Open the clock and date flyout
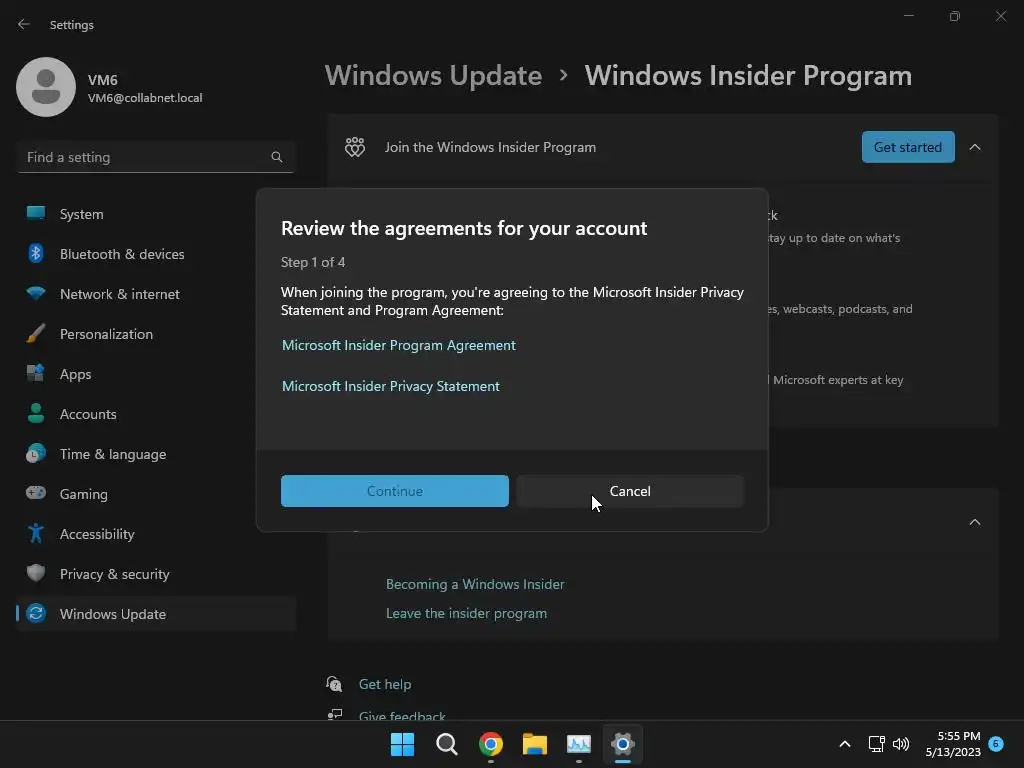The image size is (1024, 768). [x=953, y=744]
